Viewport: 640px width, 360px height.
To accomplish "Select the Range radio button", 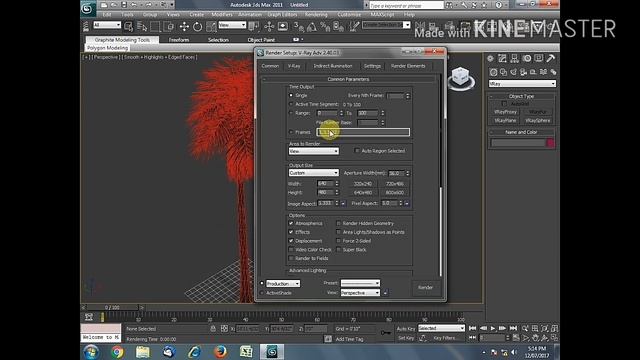I will tap(291, 113).
